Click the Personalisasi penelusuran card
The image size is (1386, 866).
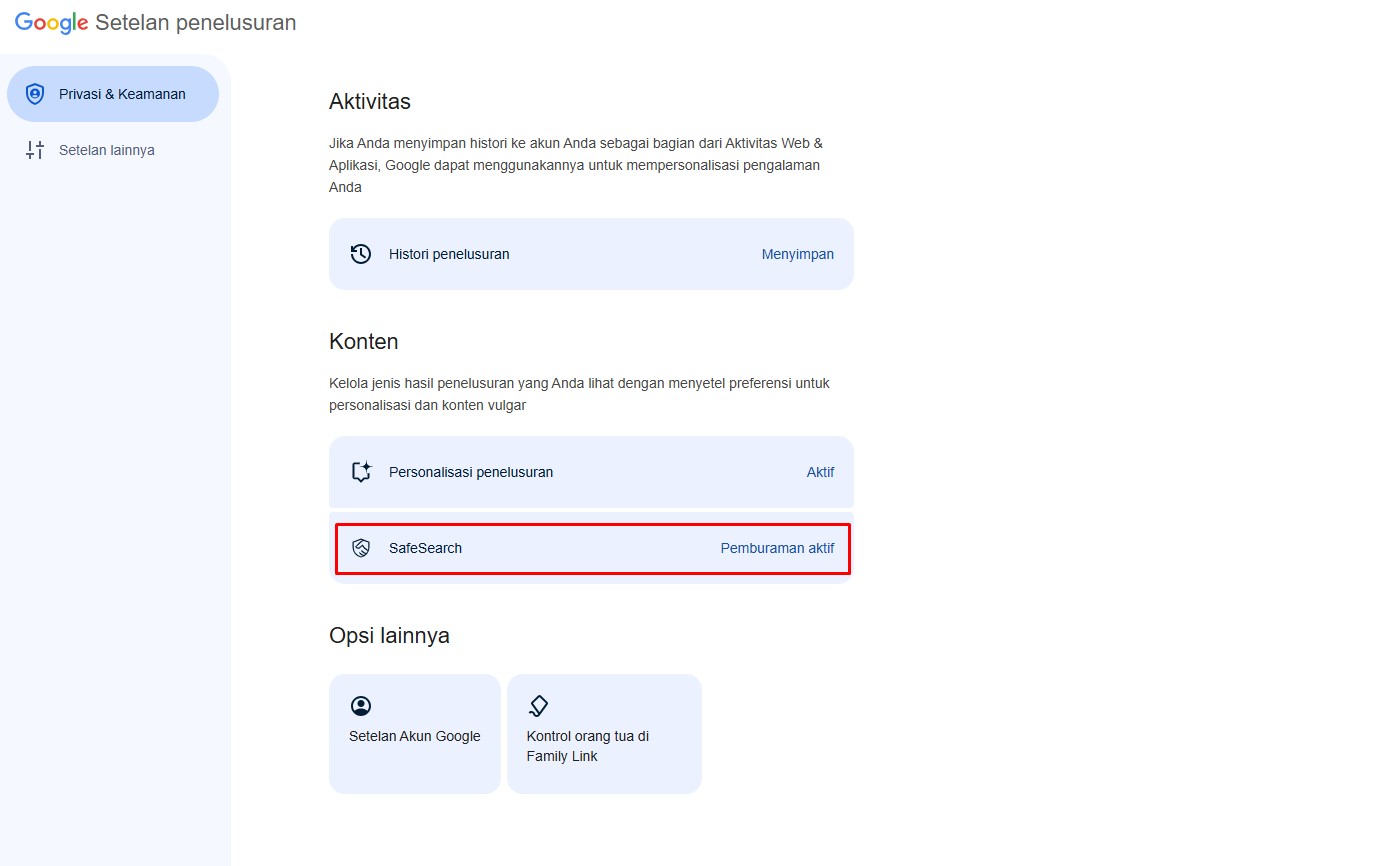click(591, 471)
